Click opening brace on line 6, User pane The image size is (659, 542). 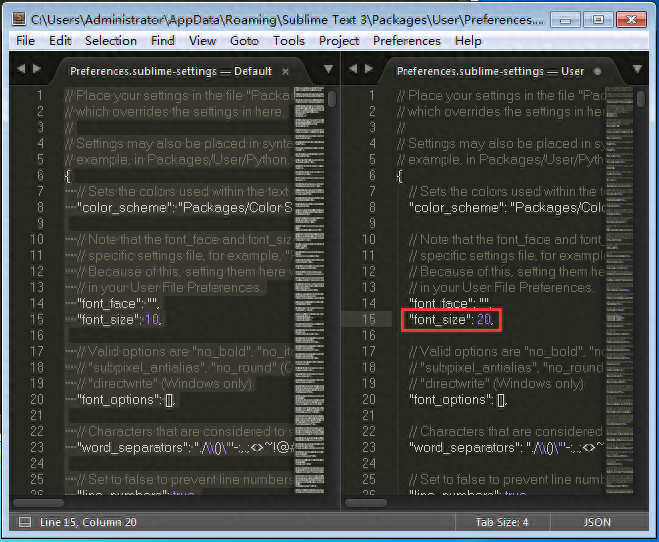click(x=399, y=176)
